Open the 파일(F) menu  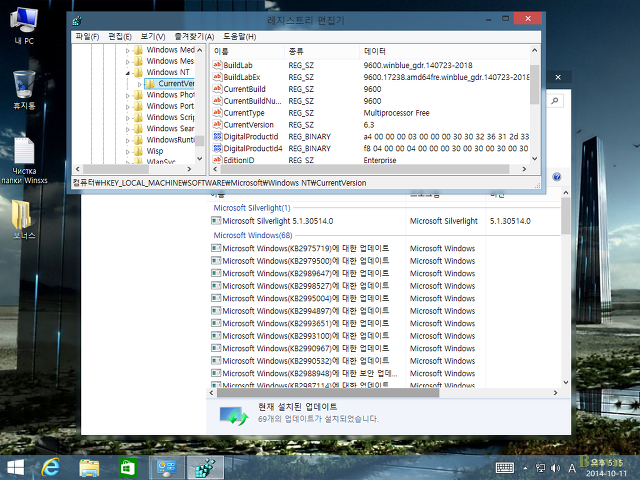[x=87, y=37]
